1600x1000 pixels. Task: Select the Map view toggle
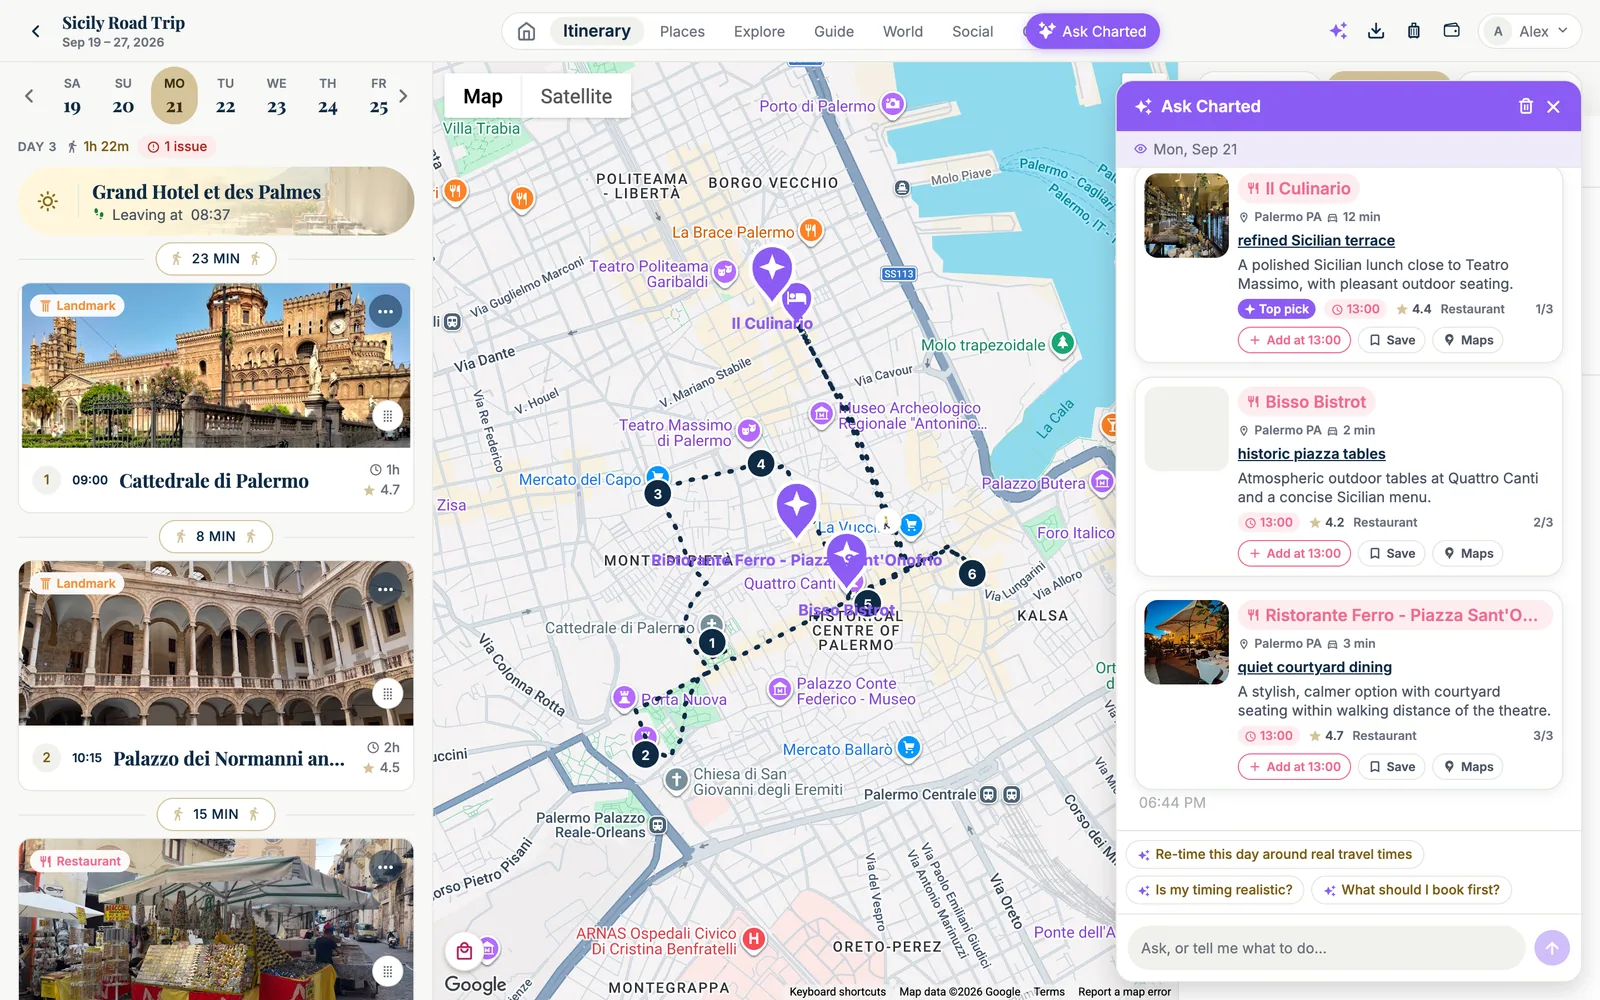(483, 96)
